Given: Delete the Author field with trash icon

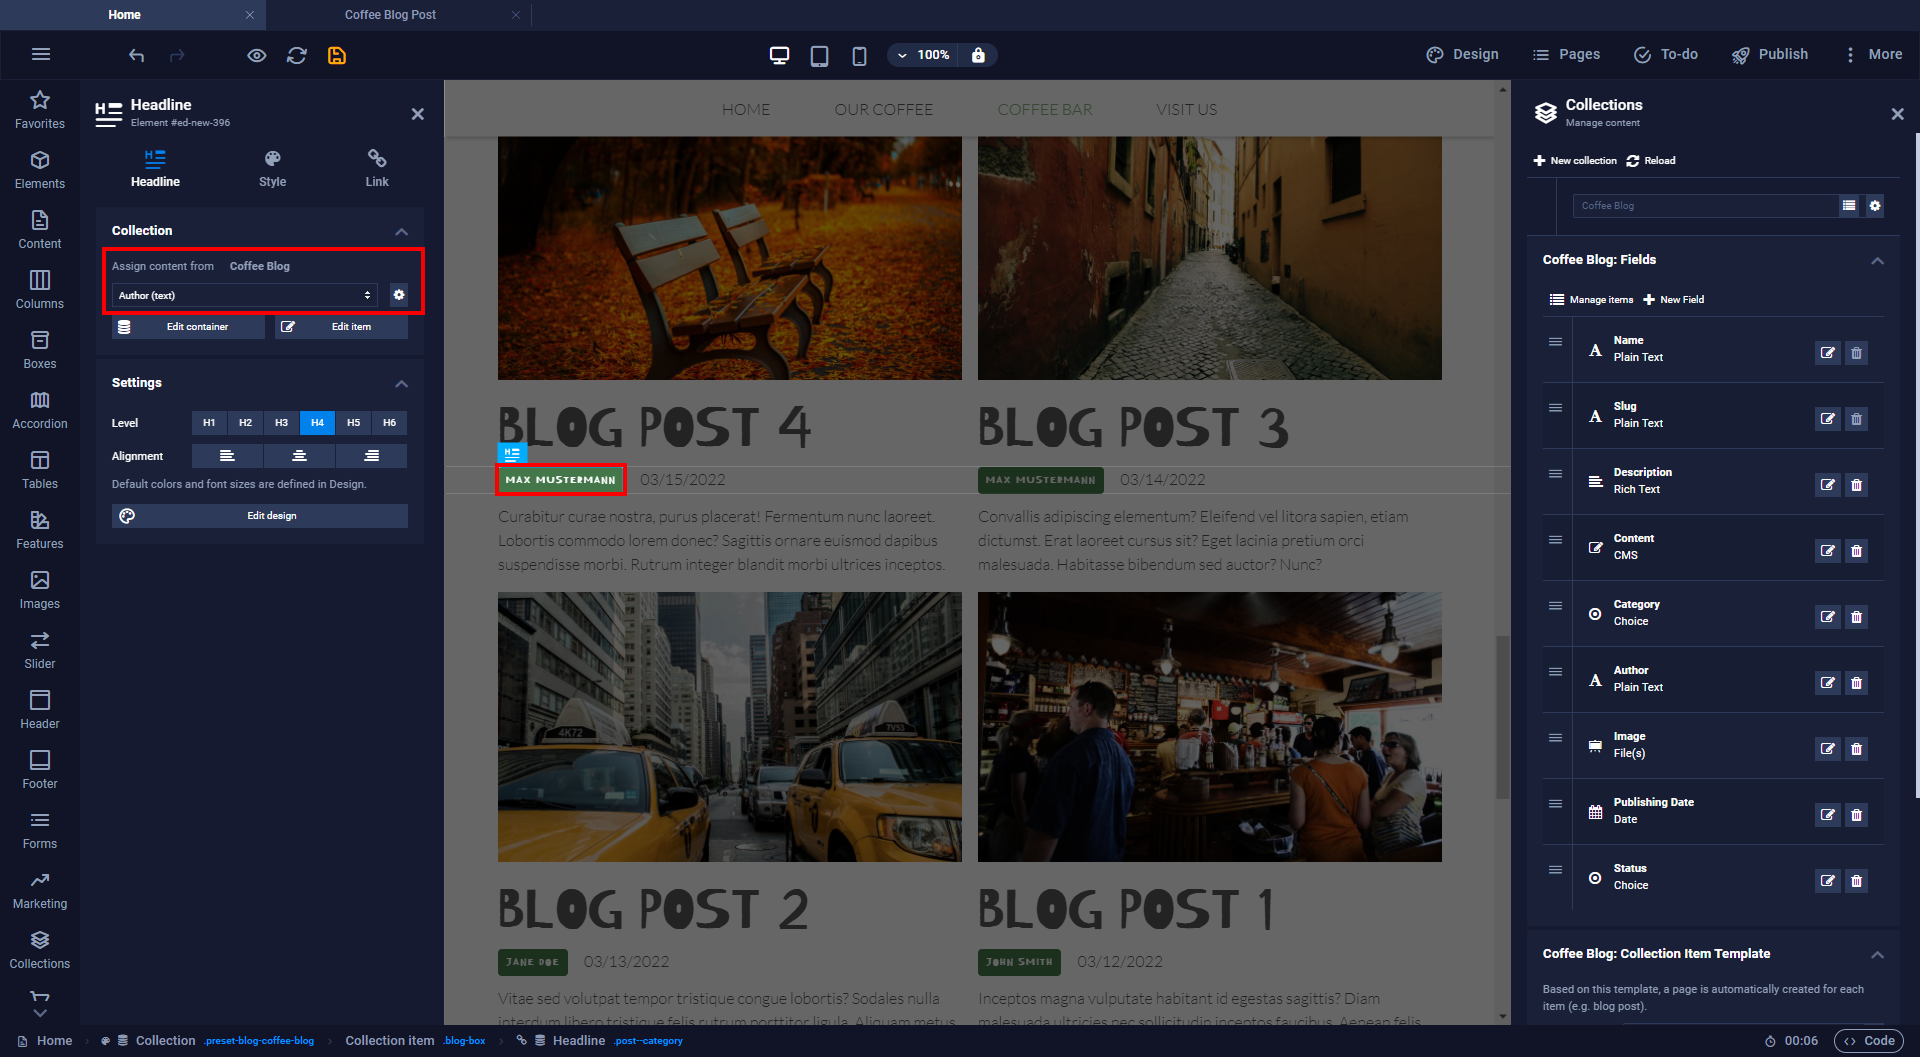Looking at the screenshot, I should pos(1856,683).
